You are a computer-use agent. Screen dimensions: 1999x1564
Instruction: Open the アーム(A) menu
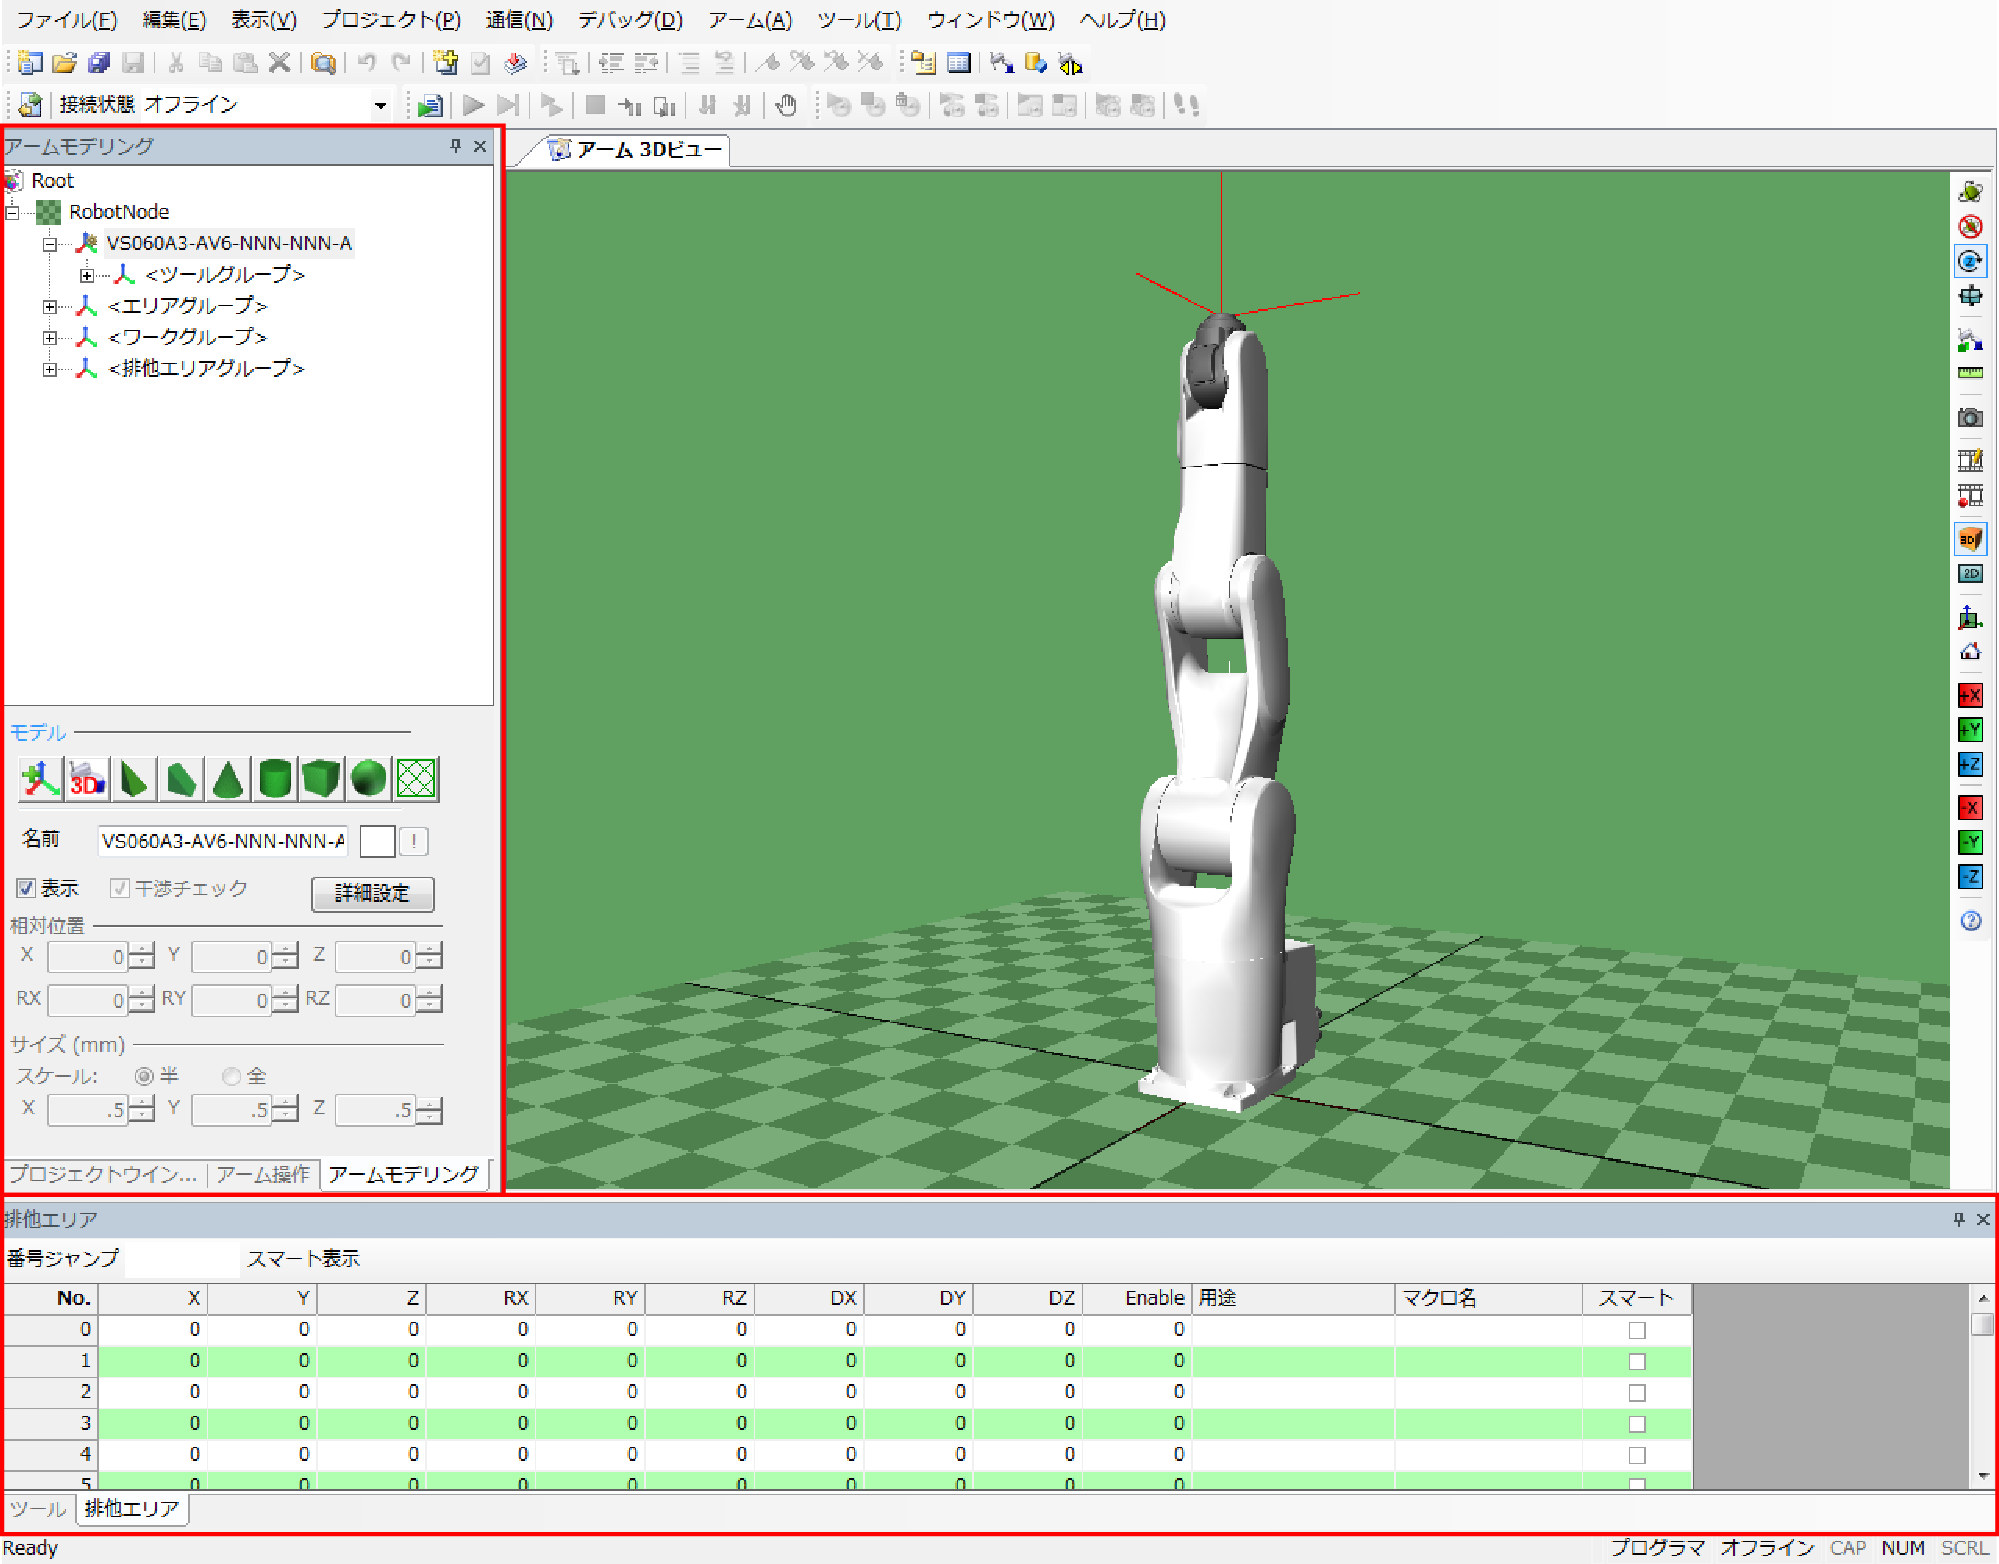click(749, 20)
